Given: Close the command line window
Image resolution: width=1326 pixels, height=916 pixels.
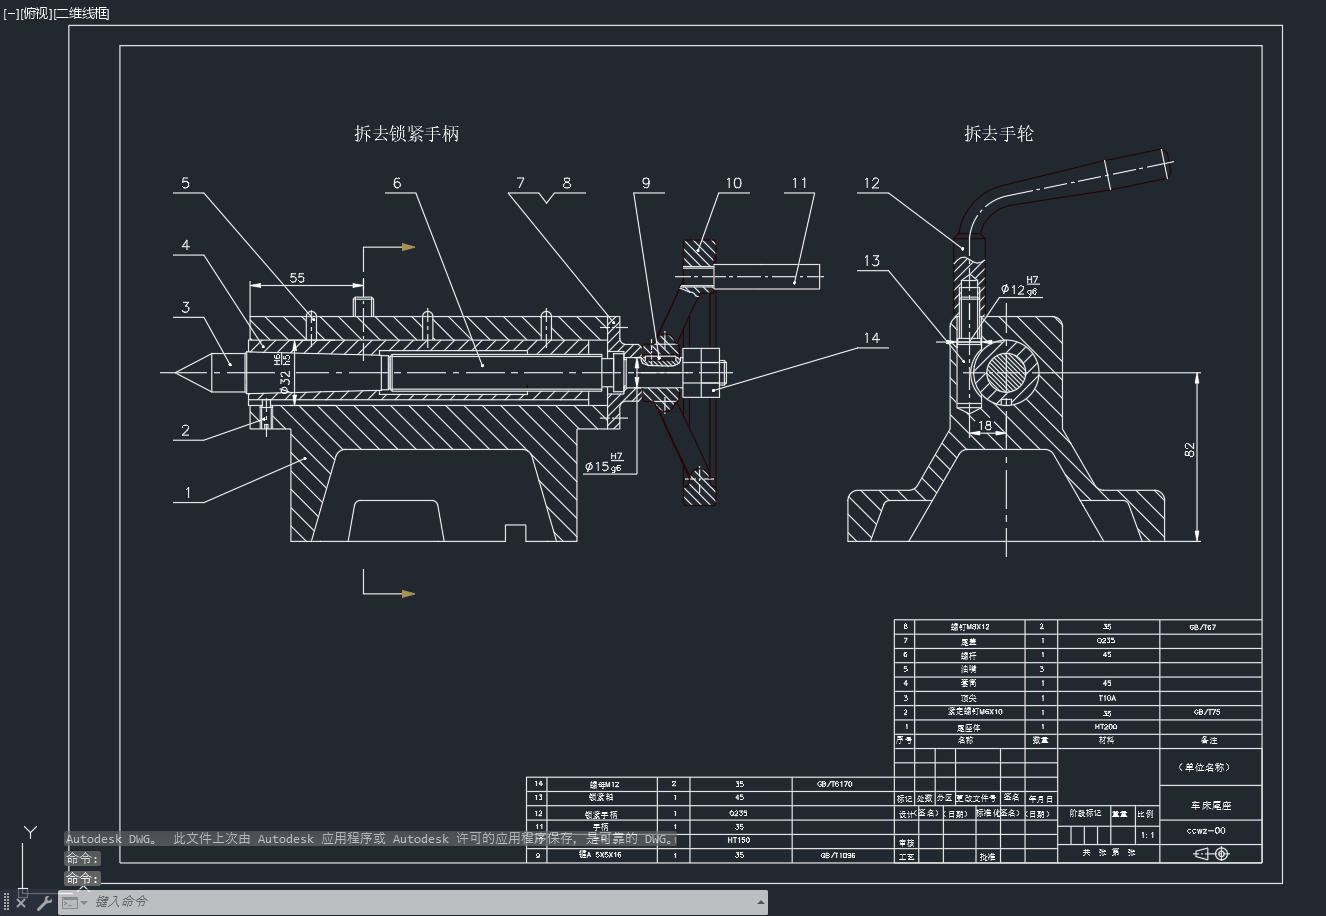Looking at the screenshot, I should 21,902.
